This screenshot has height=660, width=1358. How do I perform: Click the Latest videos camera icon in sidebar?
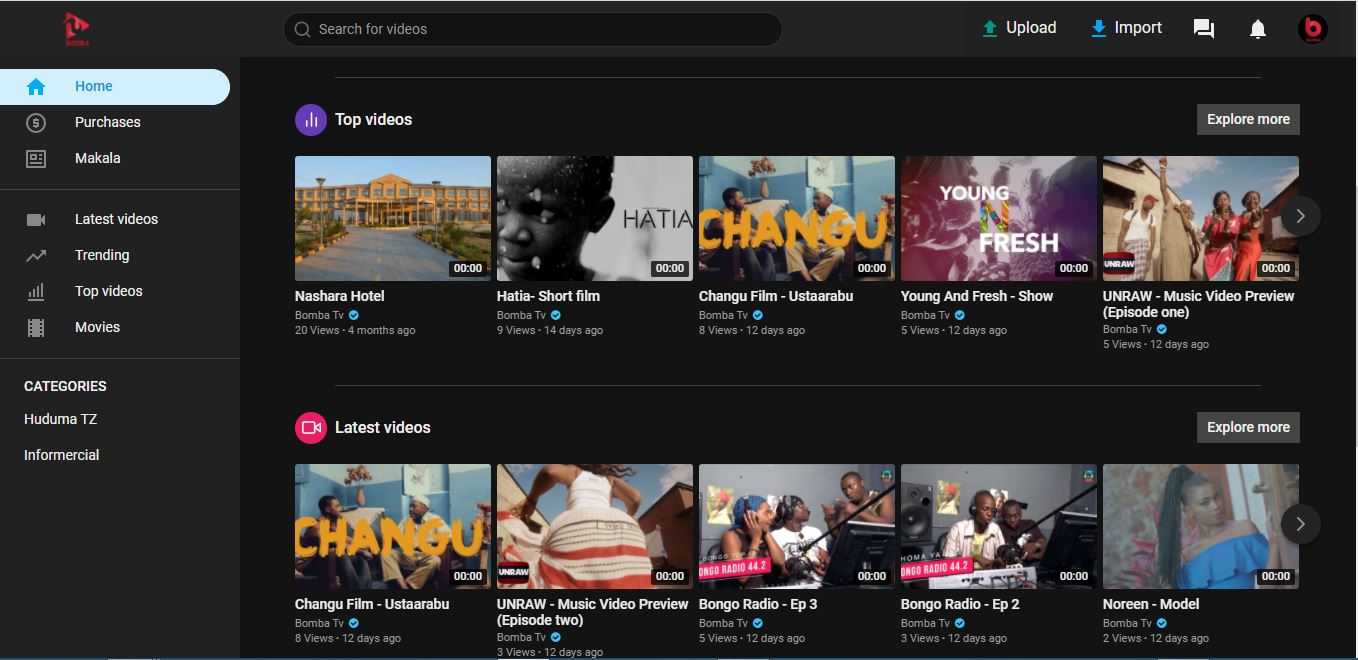click(36, 219)
